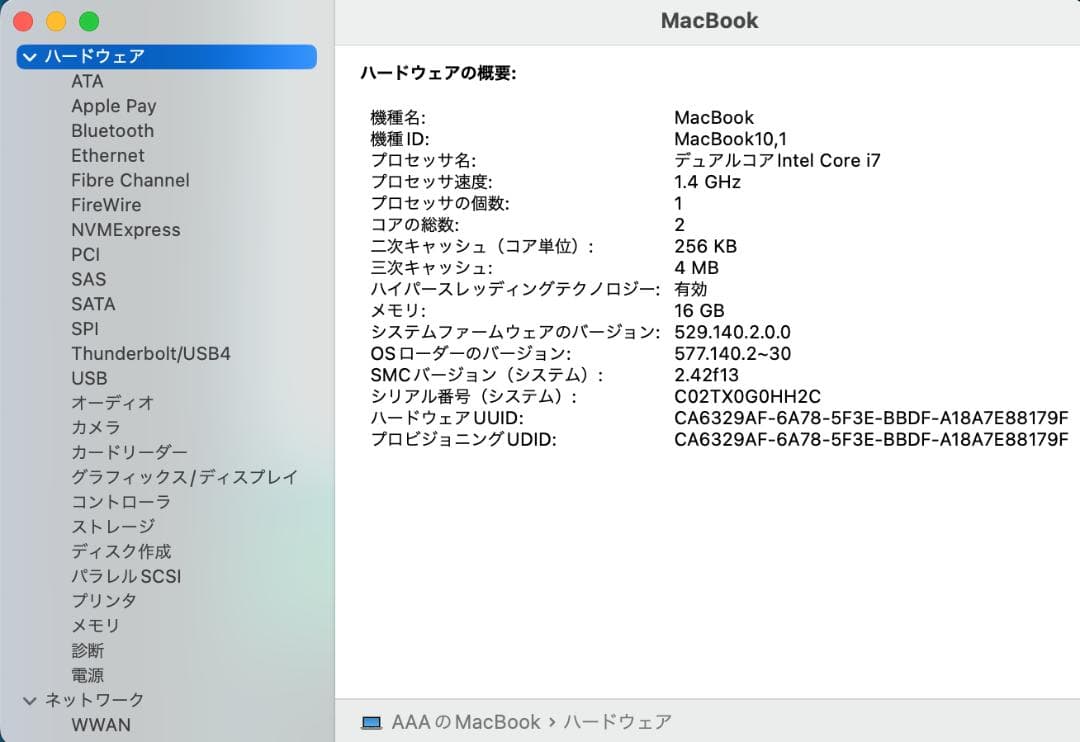This screenshot has height=742, width=1080.
Task: Click the 4 MB cache value
Action: pyautogui.click(x=696, y=268)
